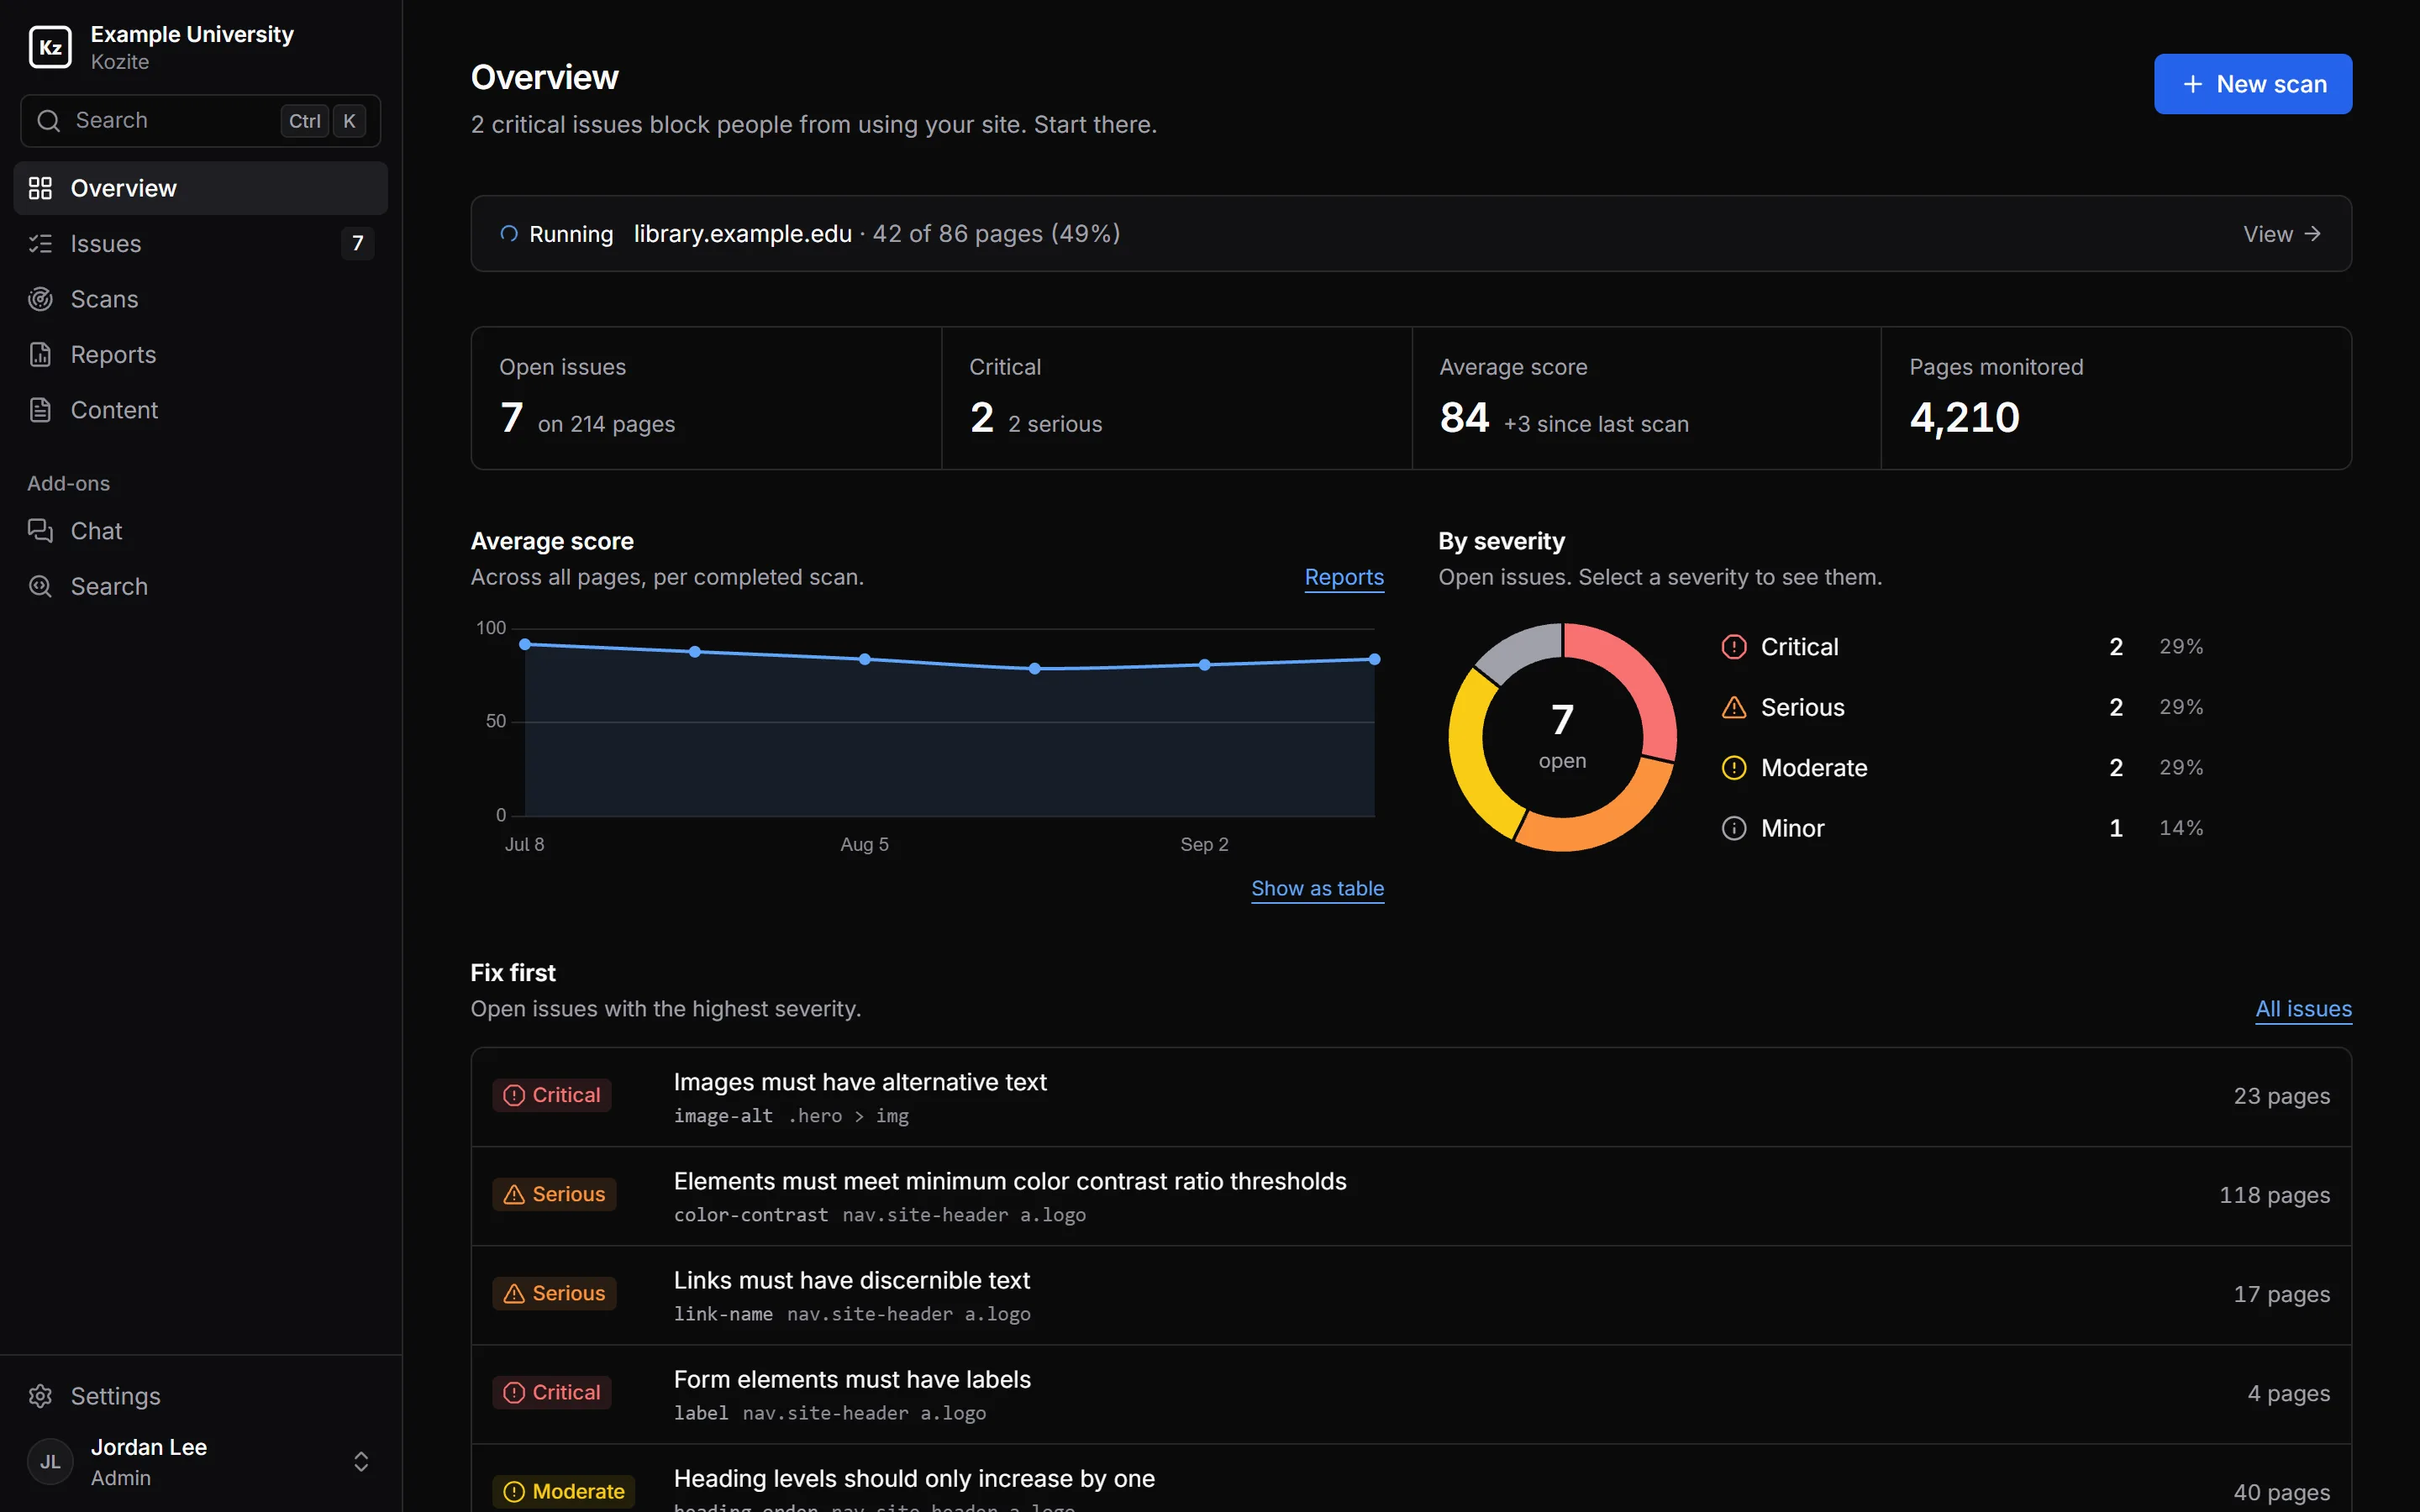Click the Critical badge on Images alternative text row
This screenshot has width=2420, height=1512.
coord(551,1095)
